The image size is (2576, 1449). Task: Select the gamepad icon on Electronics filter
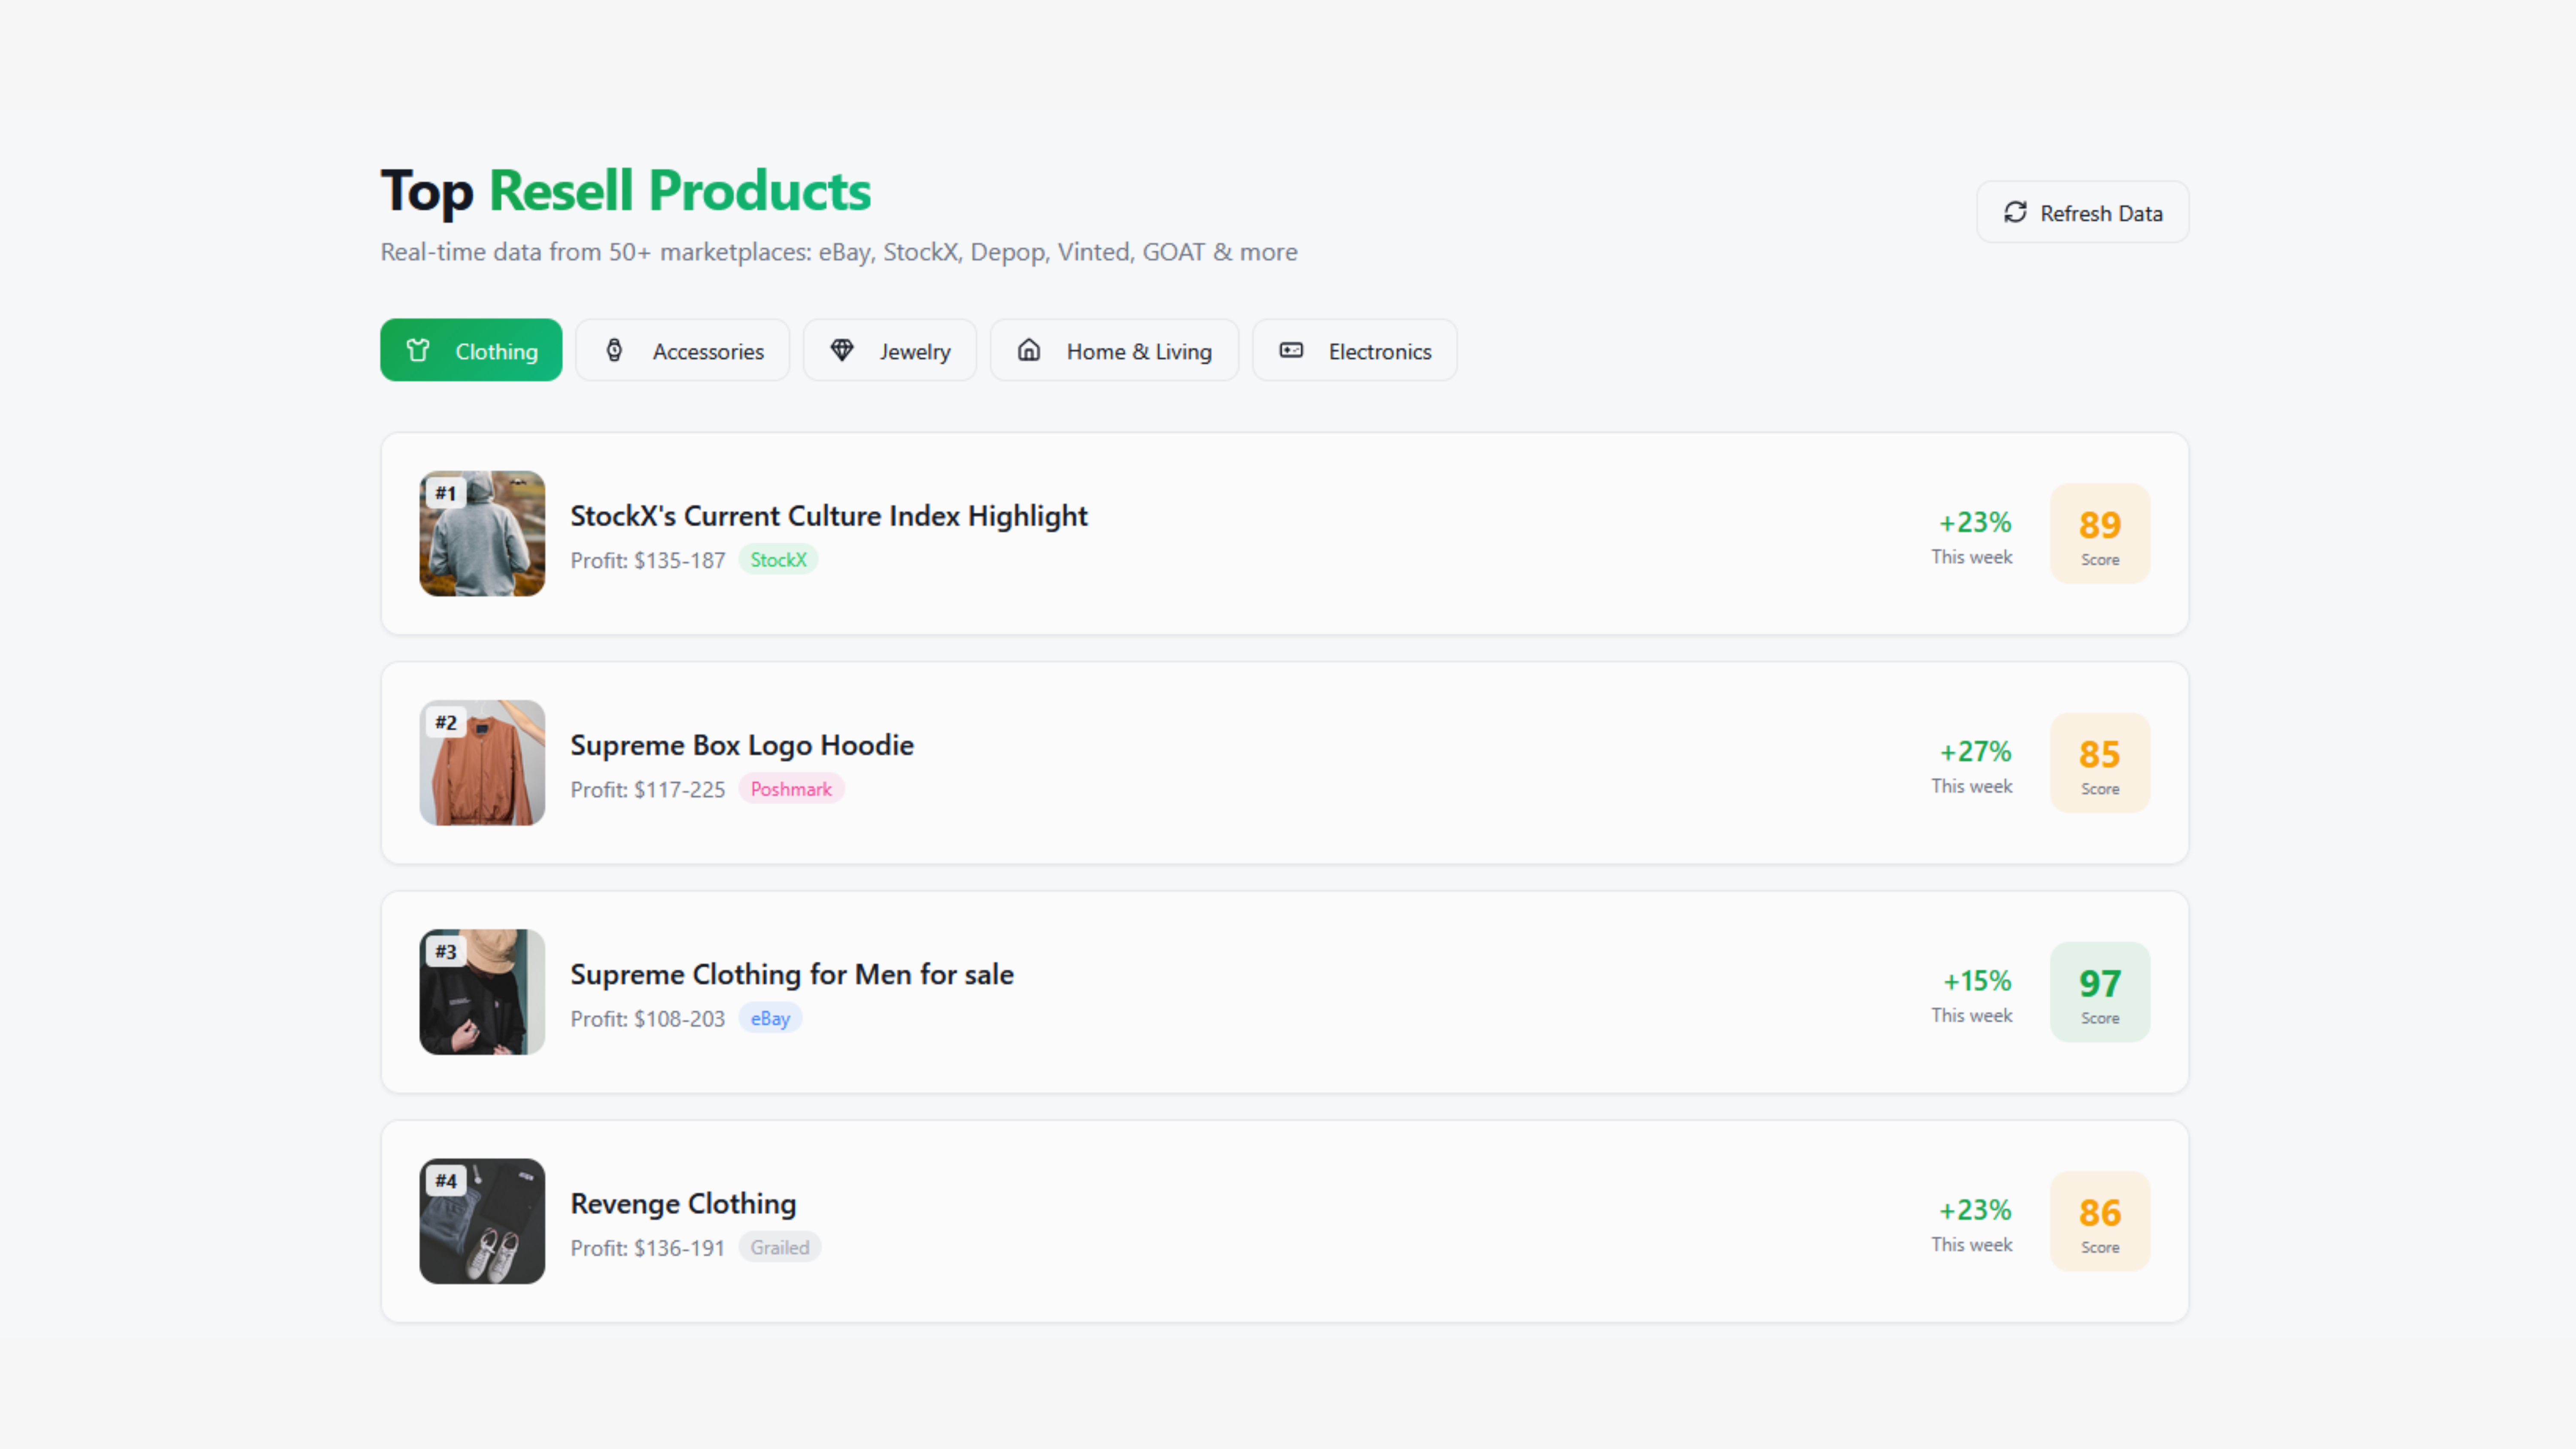coord(1290,350)
